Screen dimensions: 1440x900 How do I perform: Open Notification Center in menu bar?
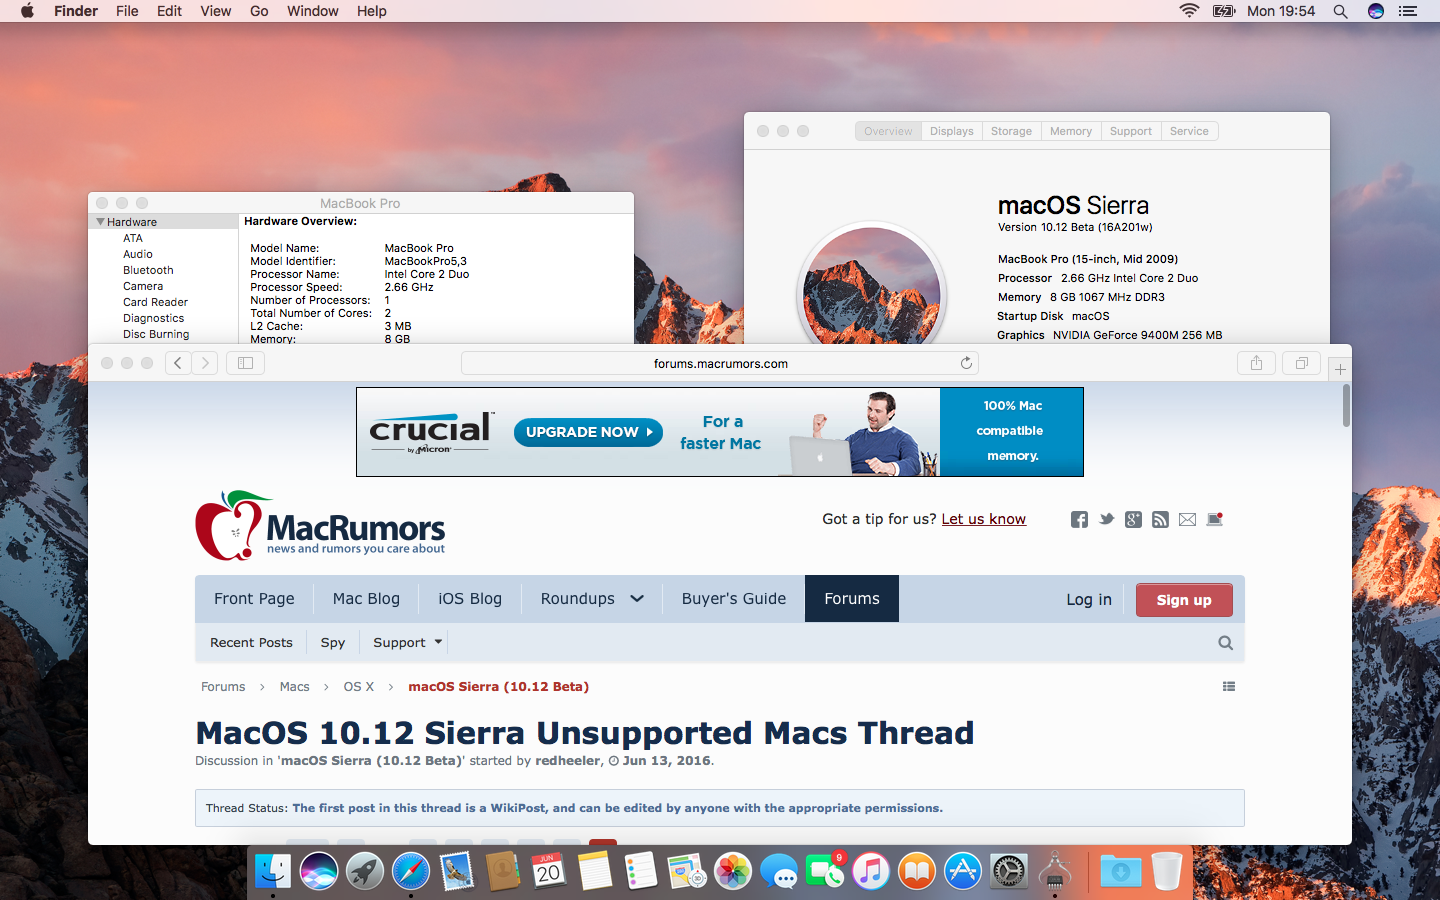[x=1408, y=11]
